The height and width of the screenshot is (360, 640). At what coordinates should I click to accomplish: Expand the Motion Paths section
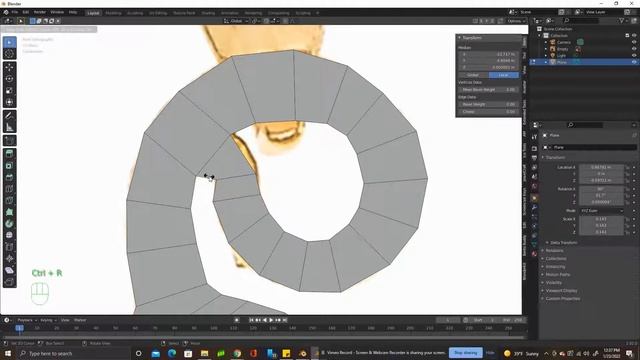(557, 275)
